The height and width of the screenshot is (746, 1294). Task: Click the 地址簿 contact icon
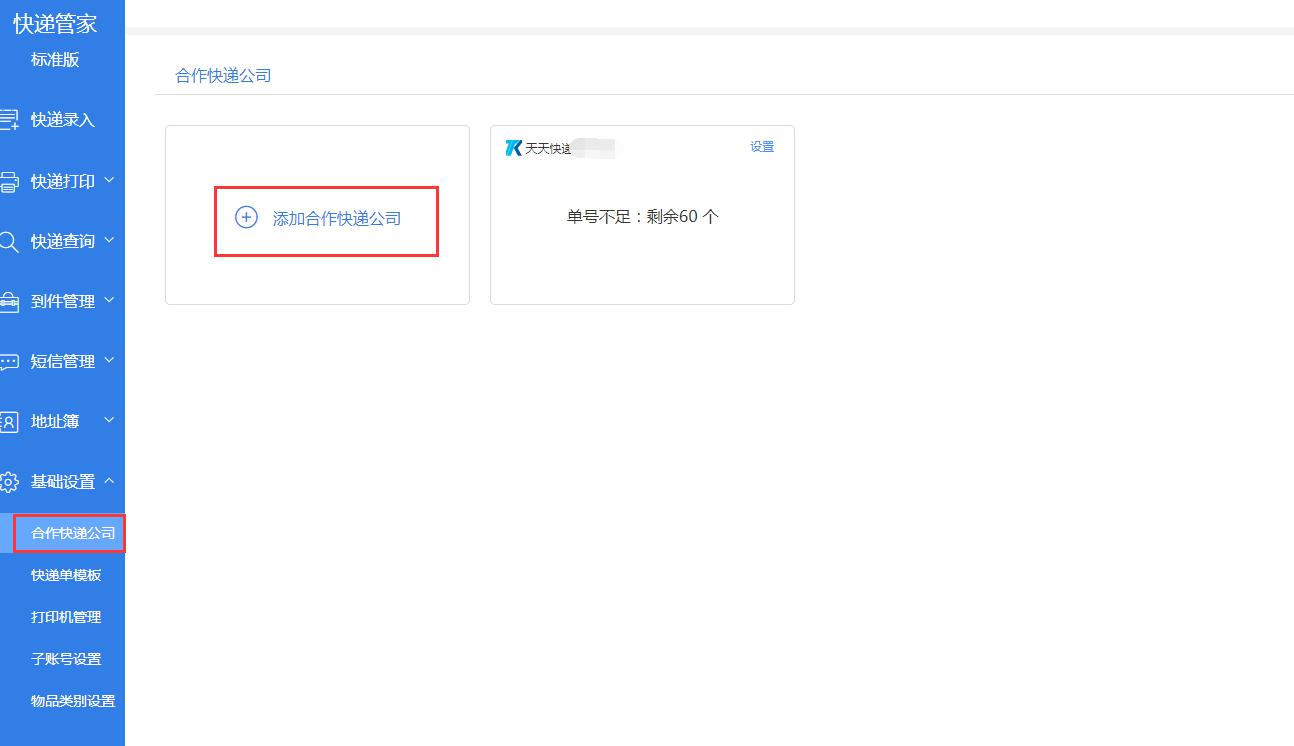(9, 422)
